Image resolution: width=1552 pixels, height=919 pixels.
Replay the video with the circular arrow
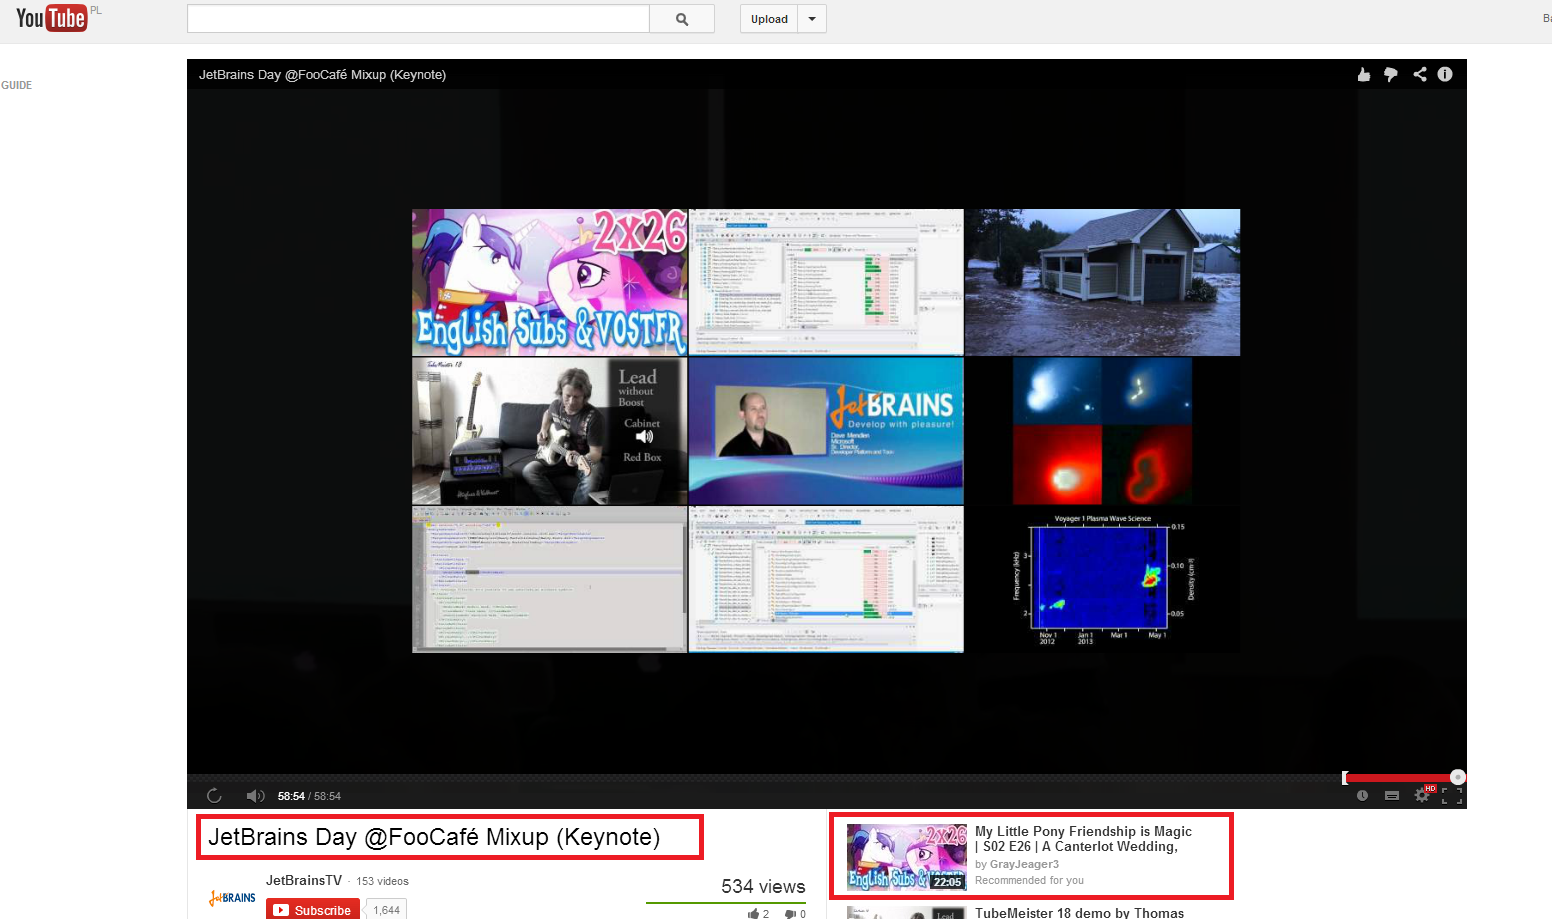[x=214, y=796]
